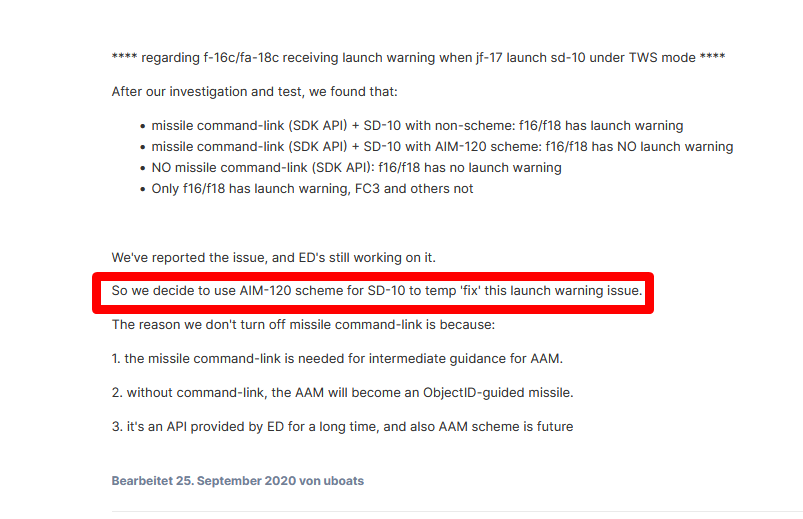Click the bullet about SD-10 with non-scheme

click(x=417, y=126)
